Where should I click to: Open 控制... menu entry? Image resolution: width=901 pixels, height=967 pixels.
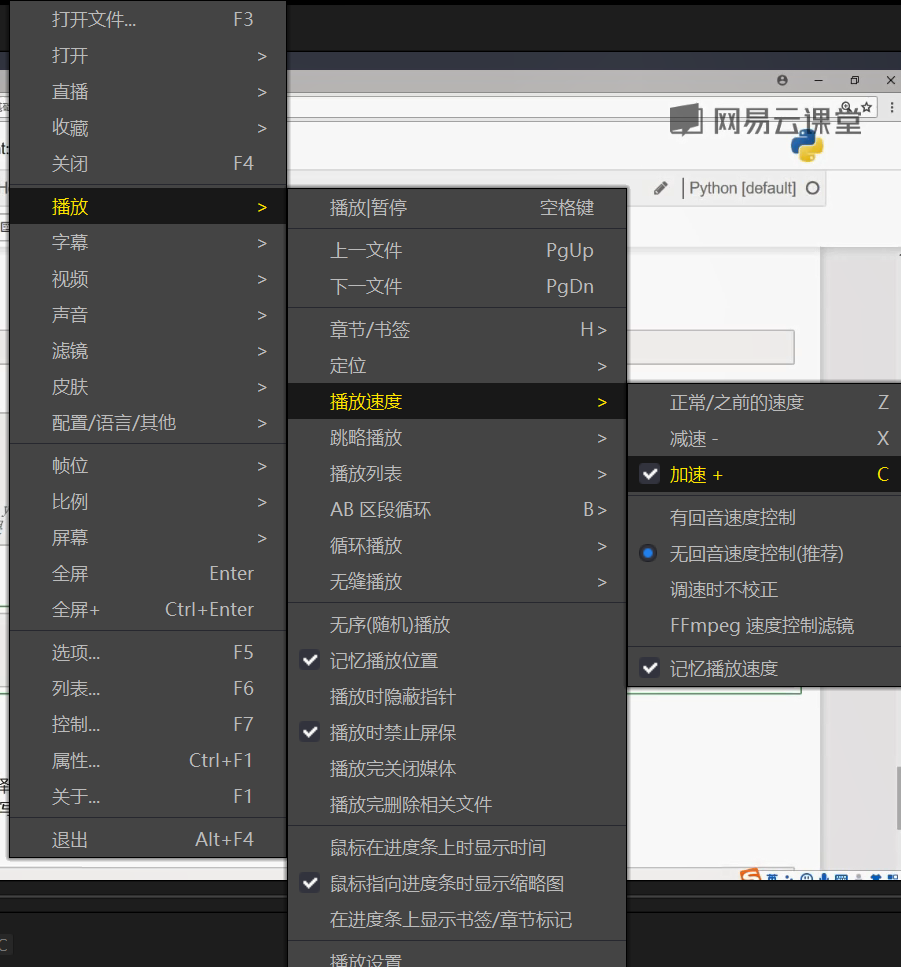click(148, 724)
